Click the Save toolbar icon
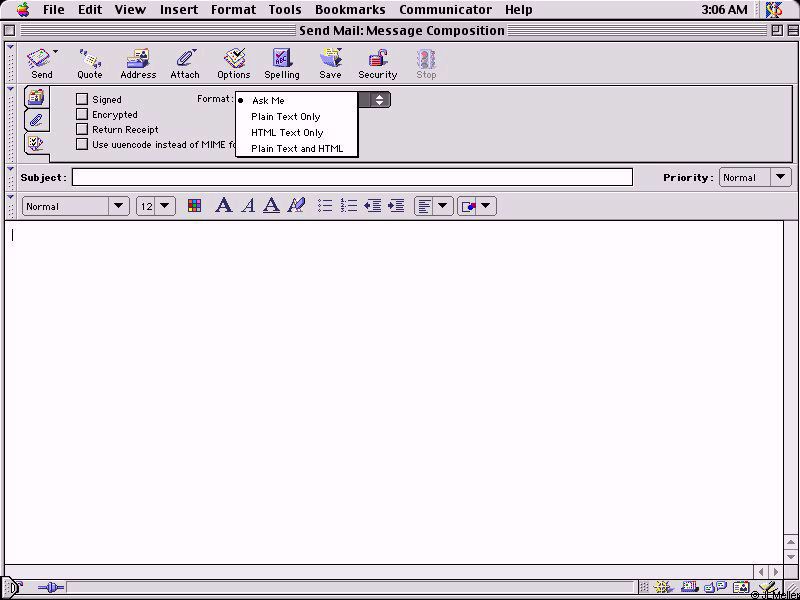800x600 pixels. [x=330, y=59]
